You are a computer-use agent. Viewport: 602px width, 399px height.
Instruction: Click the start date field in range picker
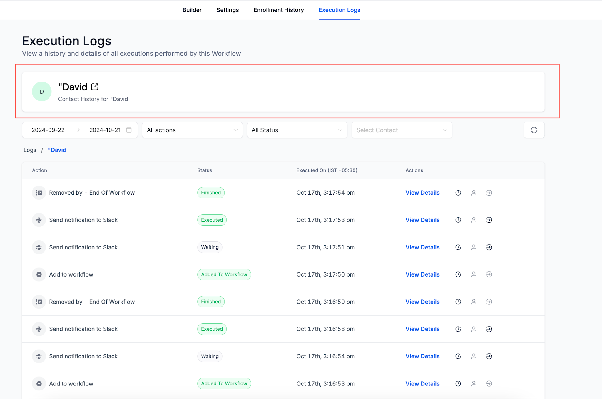pos(48,130)
